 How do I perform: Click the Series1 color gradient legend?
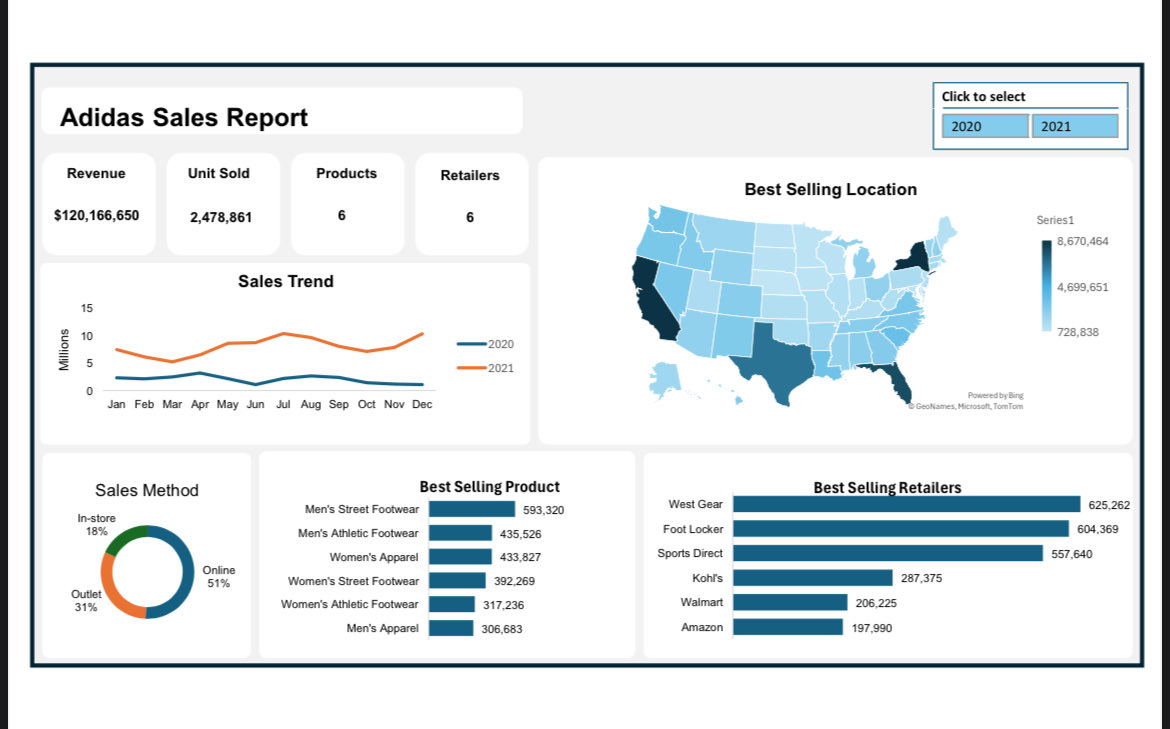(x=1045, y=285)
